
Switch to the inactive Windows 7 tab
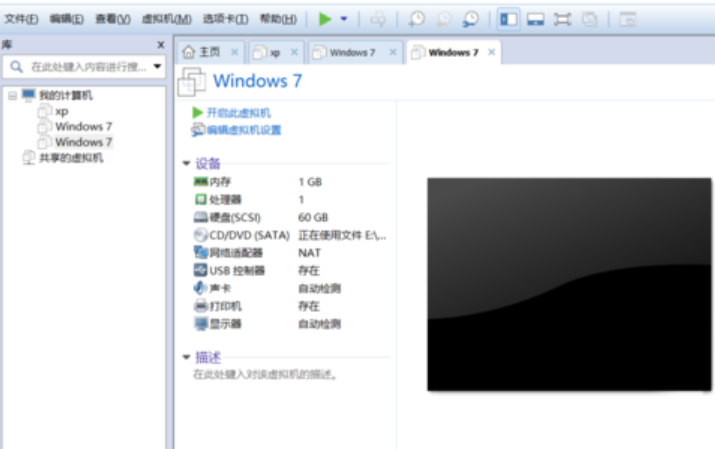point(352,52)
